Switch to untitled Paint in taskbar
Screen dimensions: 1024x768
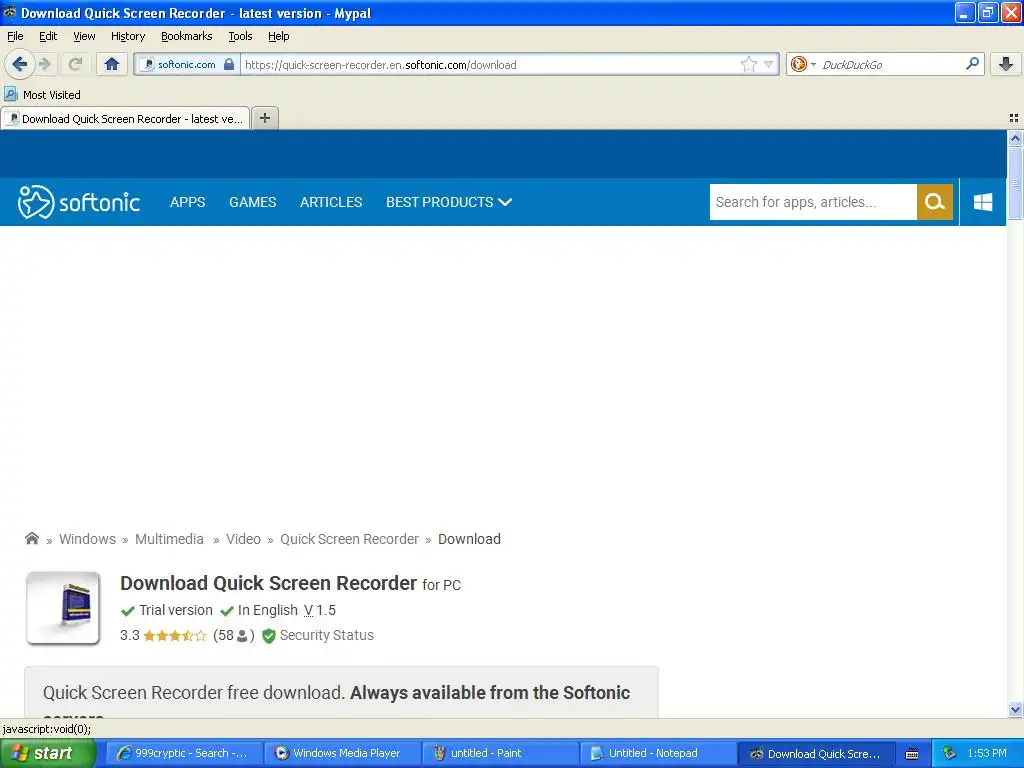point(500,753)
